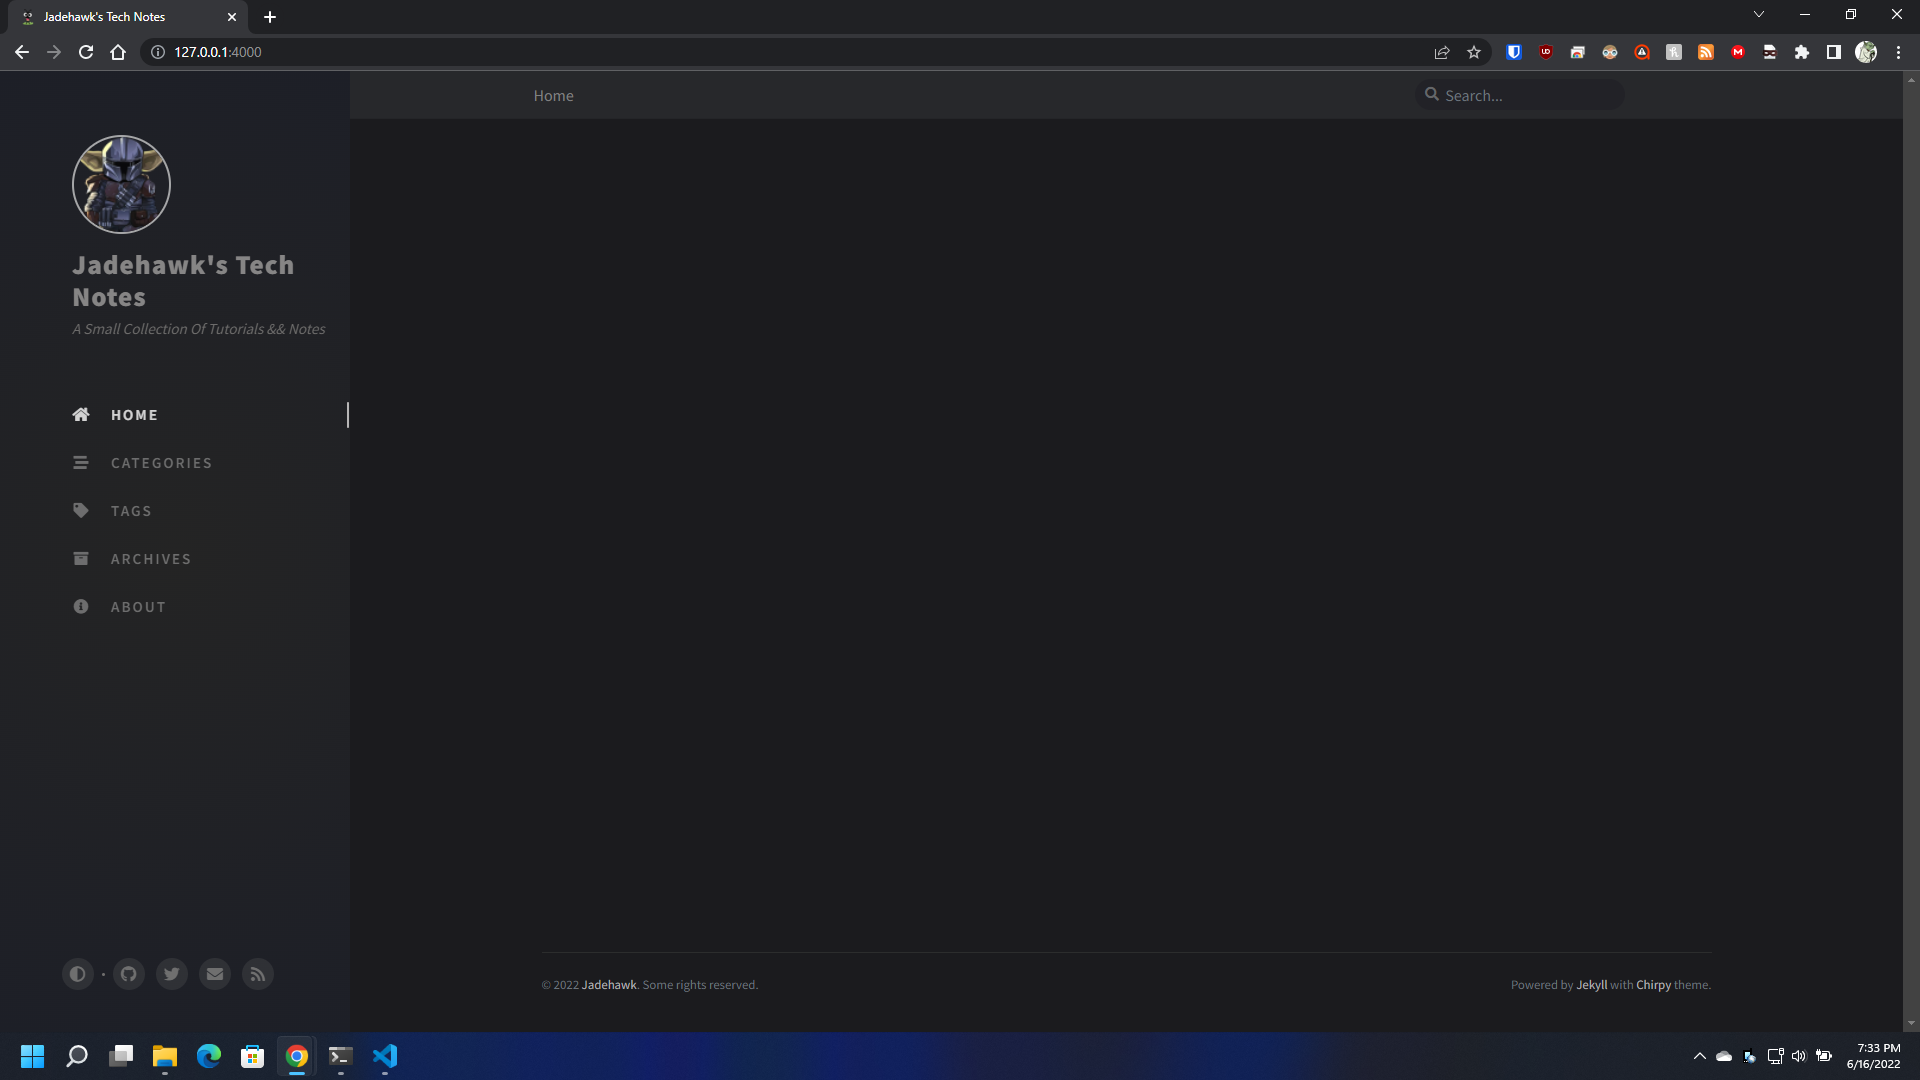The width and height of the screenshot is (1920, 1080).
Task: Click the email envelope icon
Action: [x=215, y=974]
